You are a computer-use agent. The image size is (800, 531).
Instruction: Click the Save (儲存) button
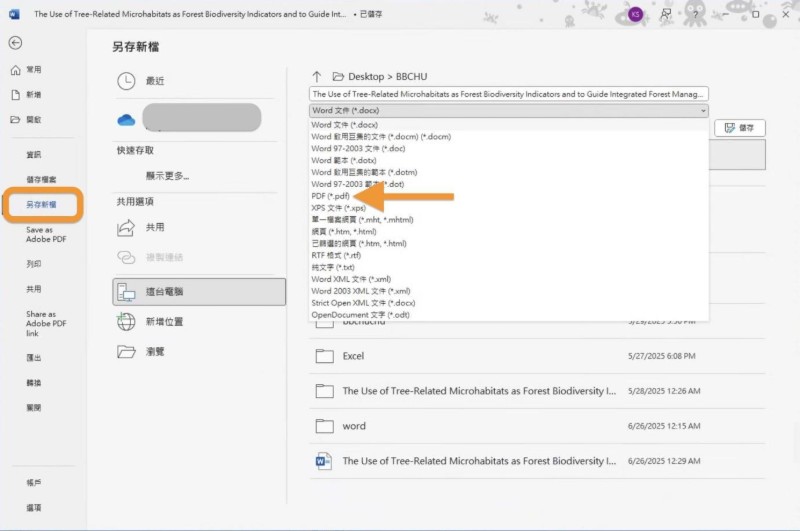coord(740,128)
